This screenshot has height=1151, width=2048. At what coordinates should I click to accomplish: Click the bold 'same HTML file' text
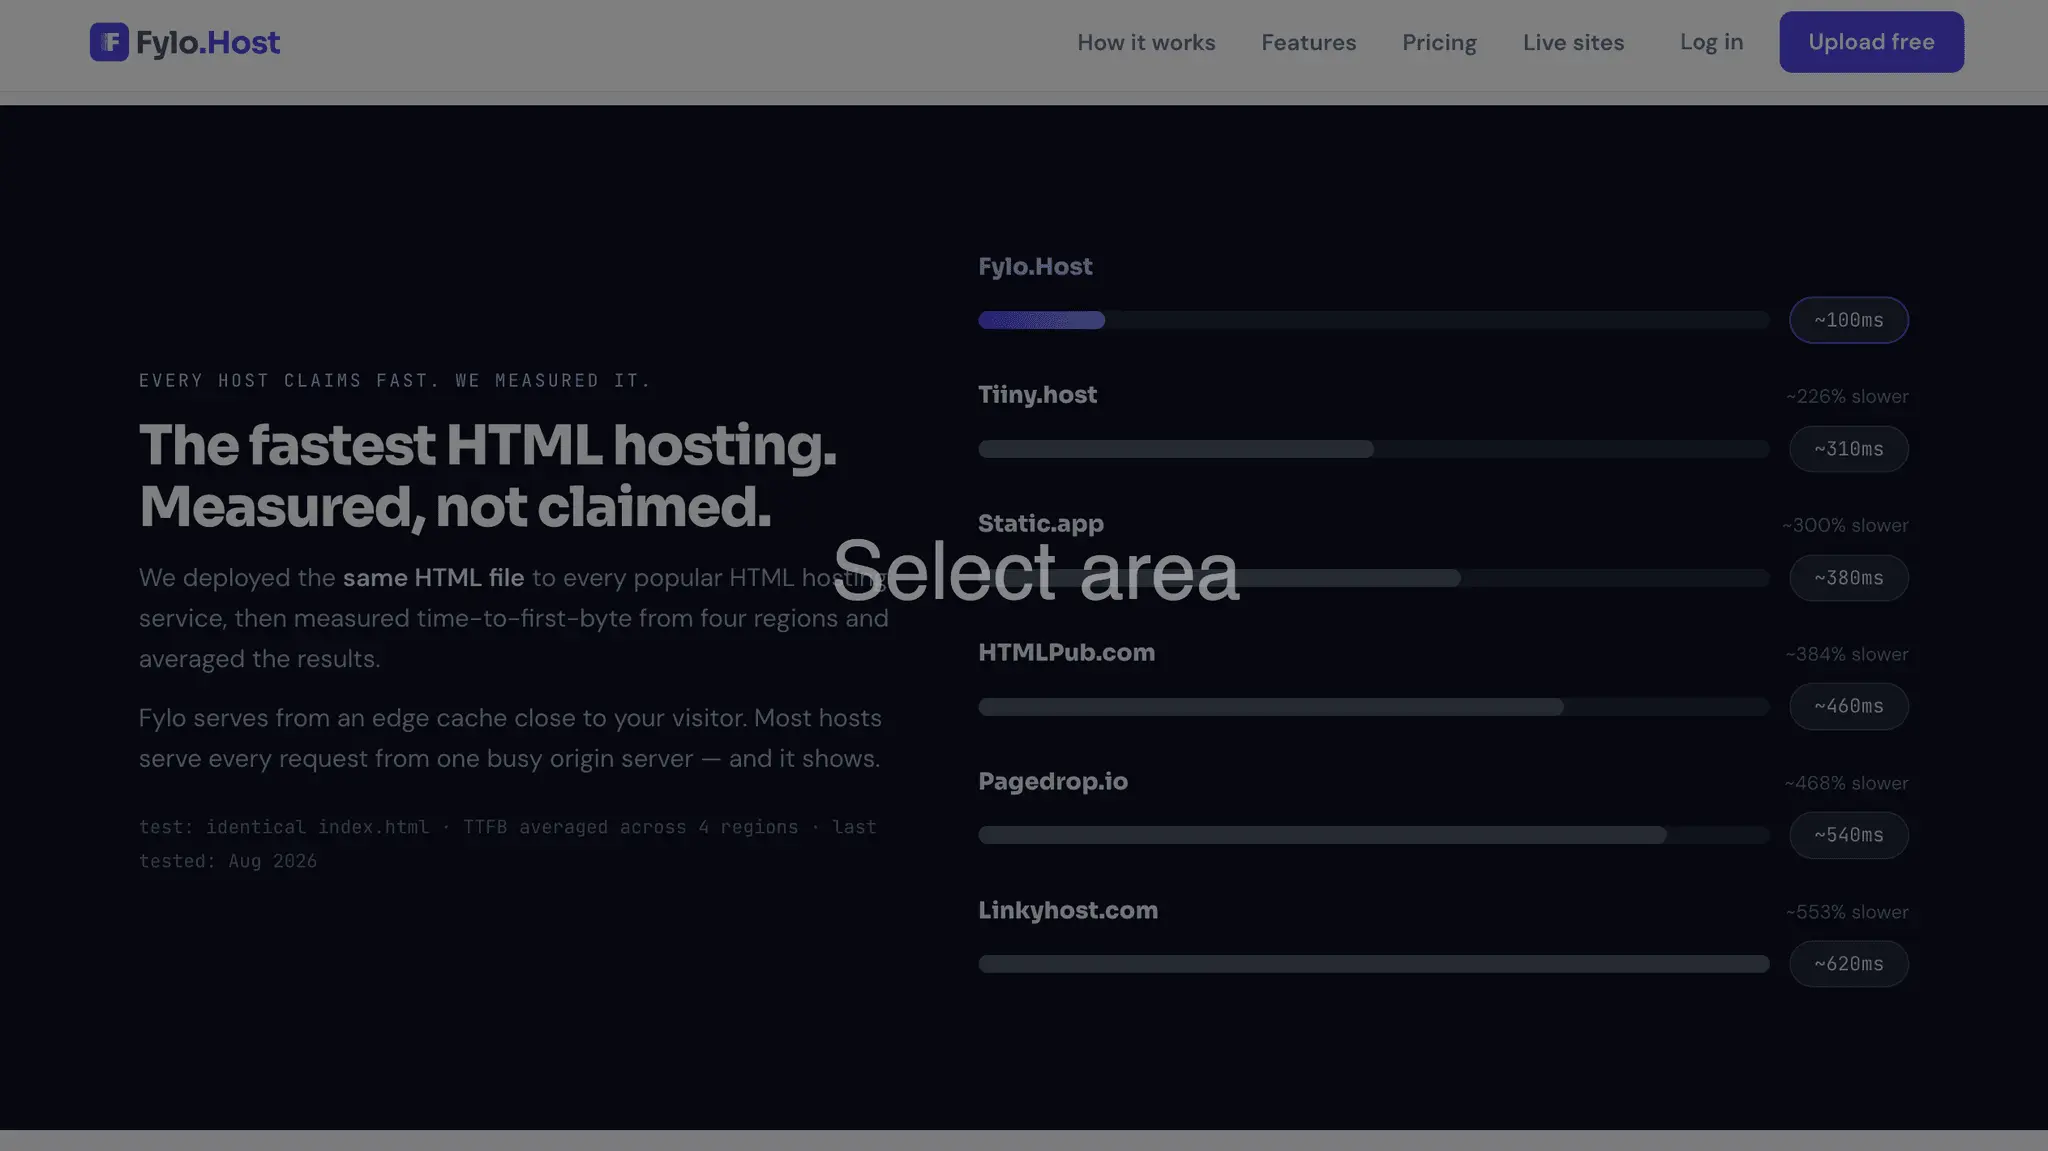coord(433,578)
